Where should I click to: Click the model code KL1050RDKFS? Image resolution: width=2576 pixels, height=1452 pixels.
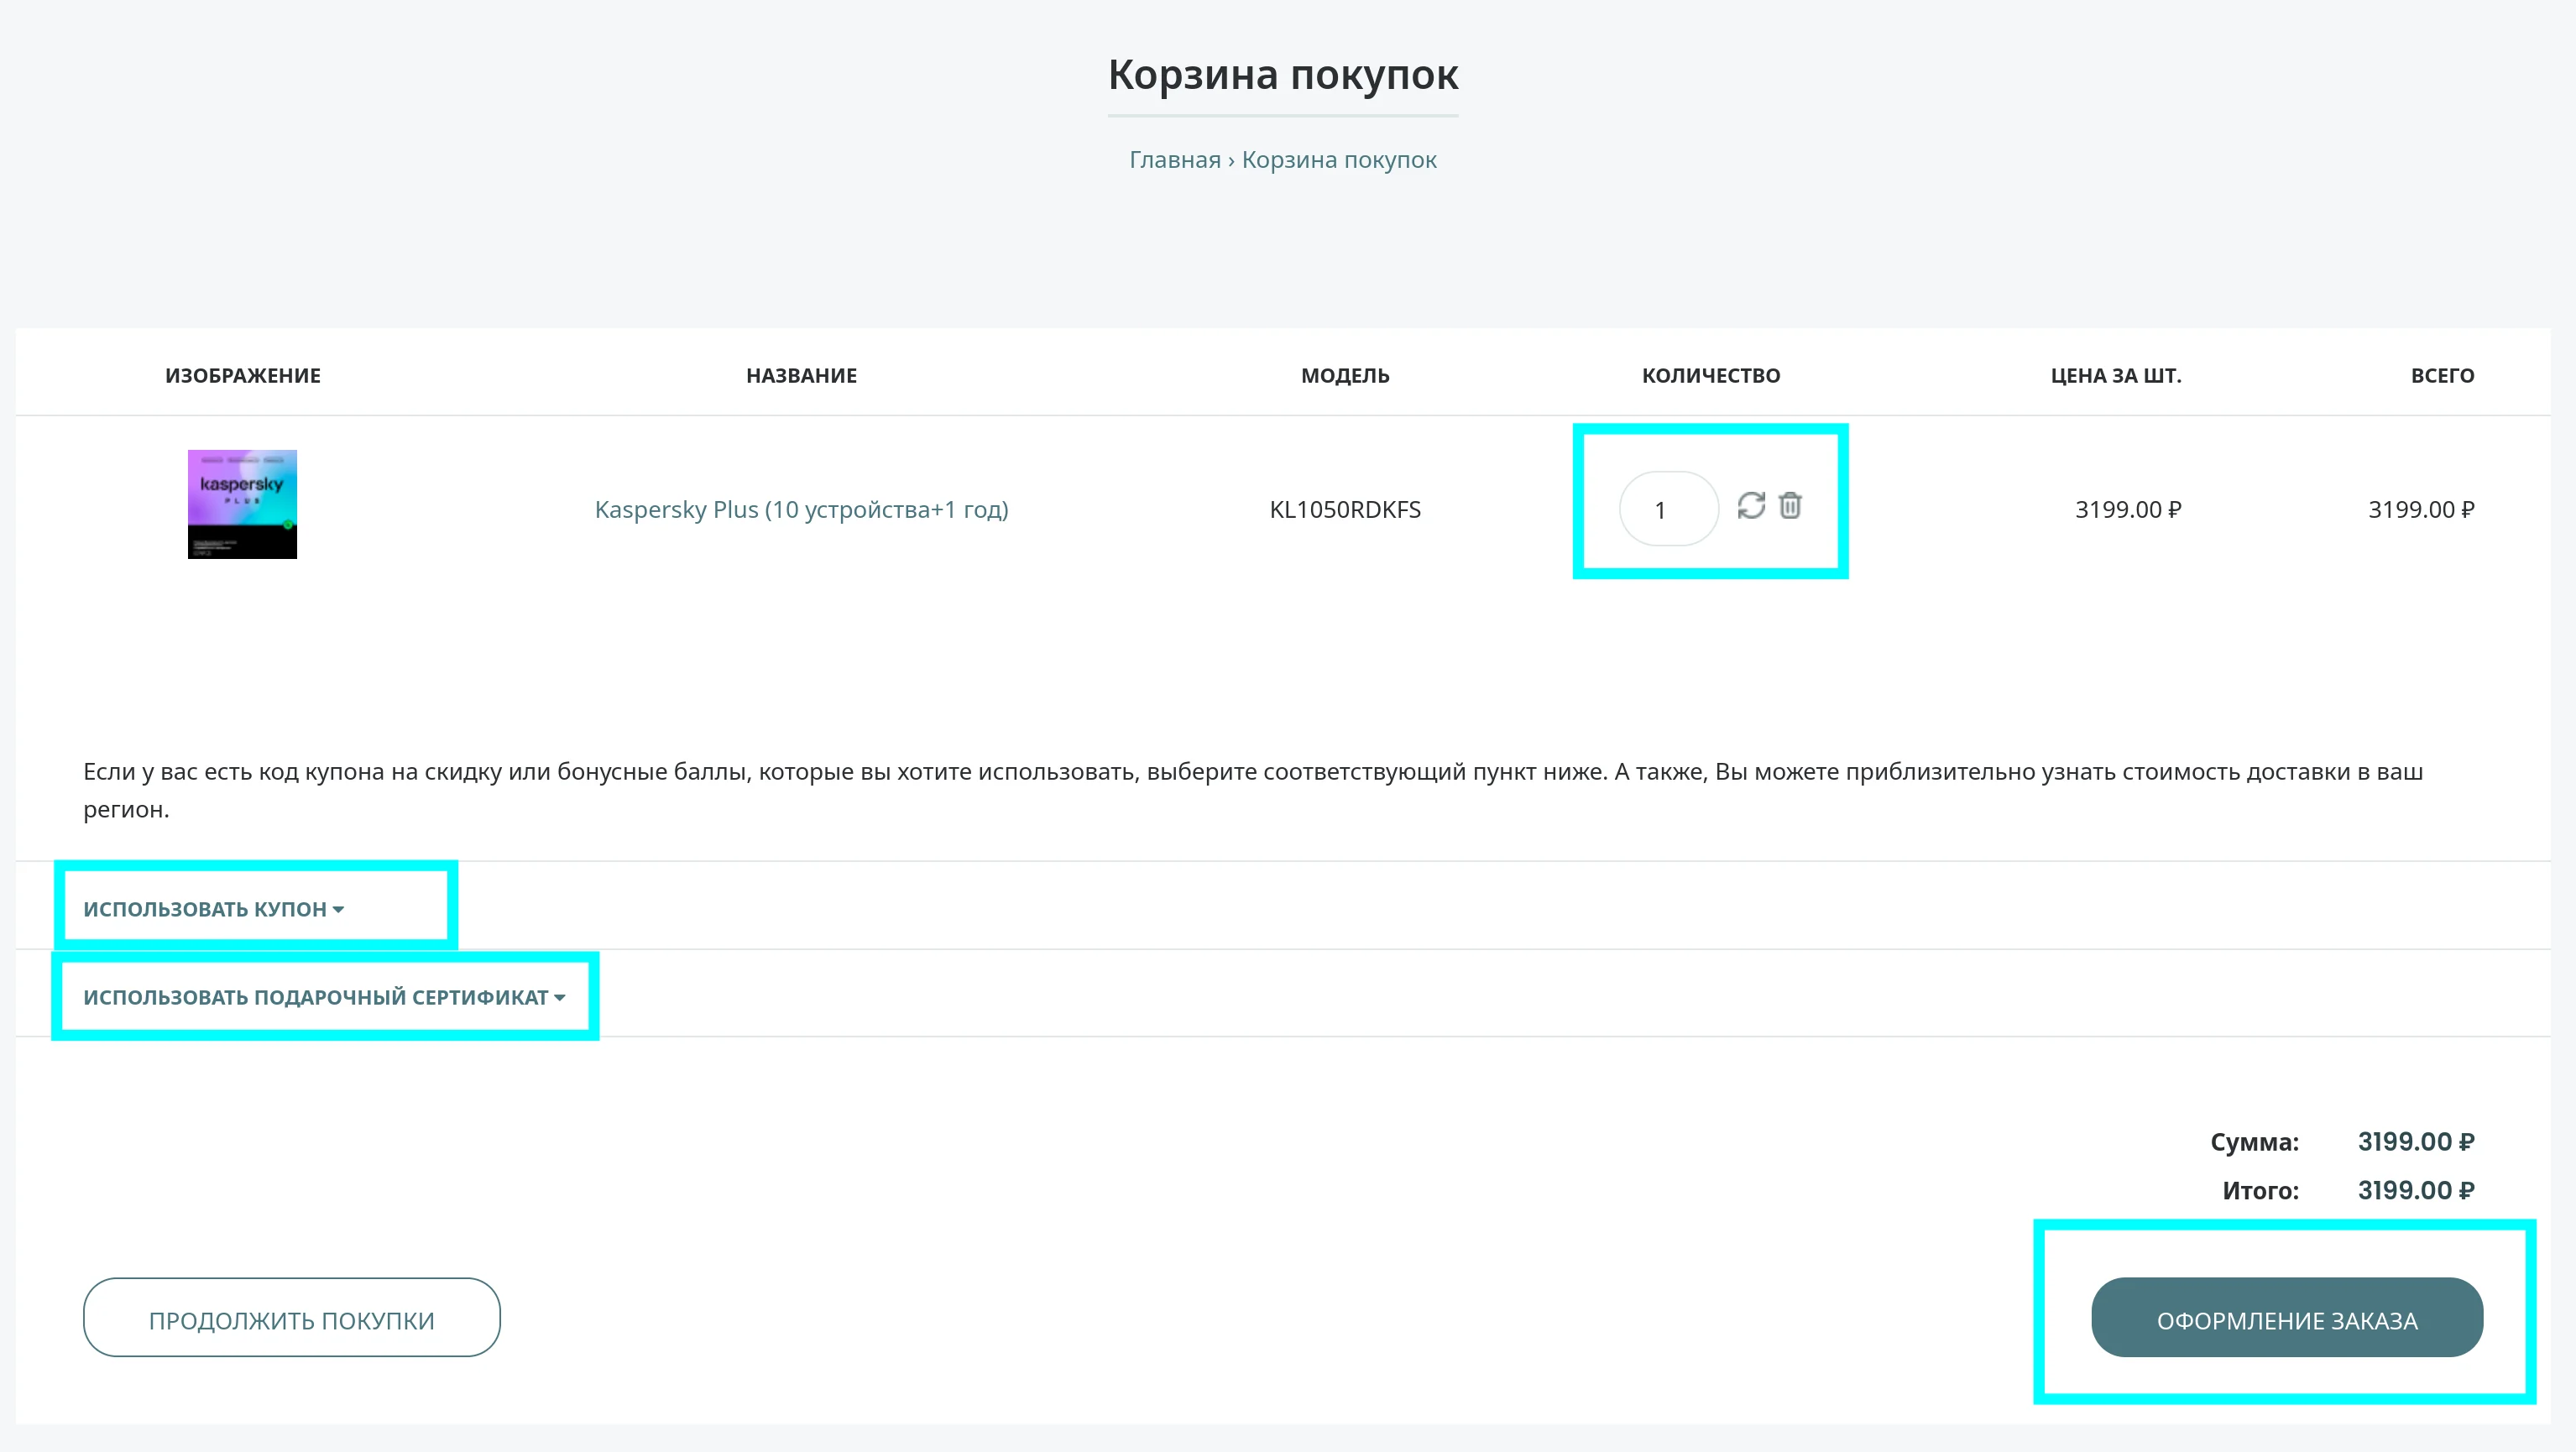click(1344, 510)
